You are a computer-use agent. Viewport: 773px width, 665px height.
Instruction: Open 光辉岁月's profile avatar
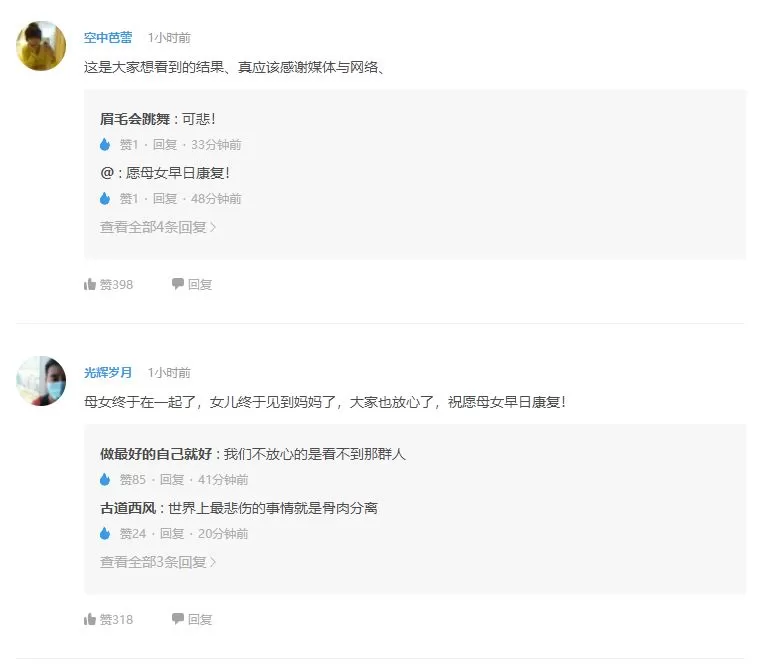click(x=41, y=381)
